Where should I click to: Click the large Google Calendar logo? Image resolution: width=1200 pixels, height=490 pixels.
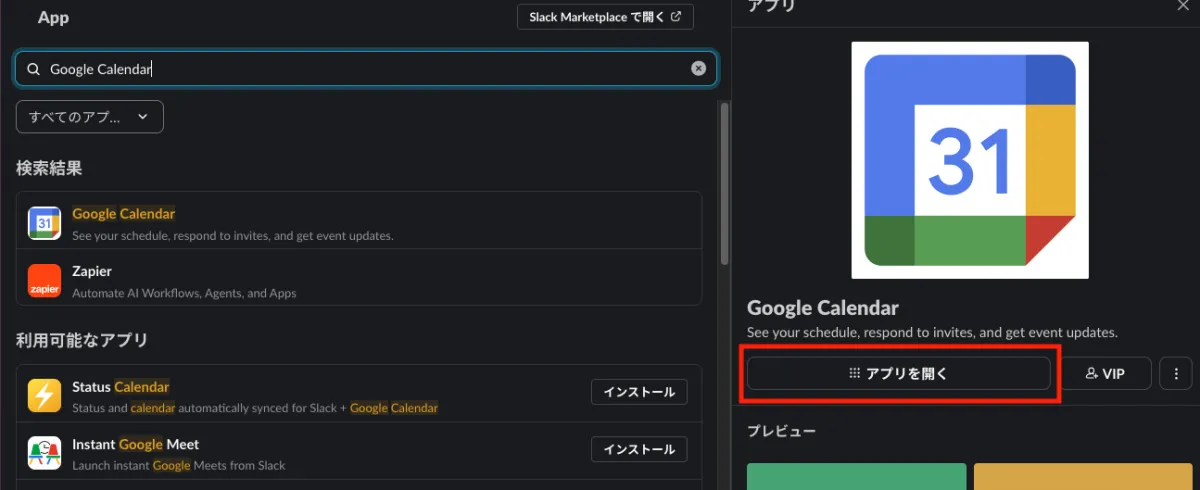point(970,160)
